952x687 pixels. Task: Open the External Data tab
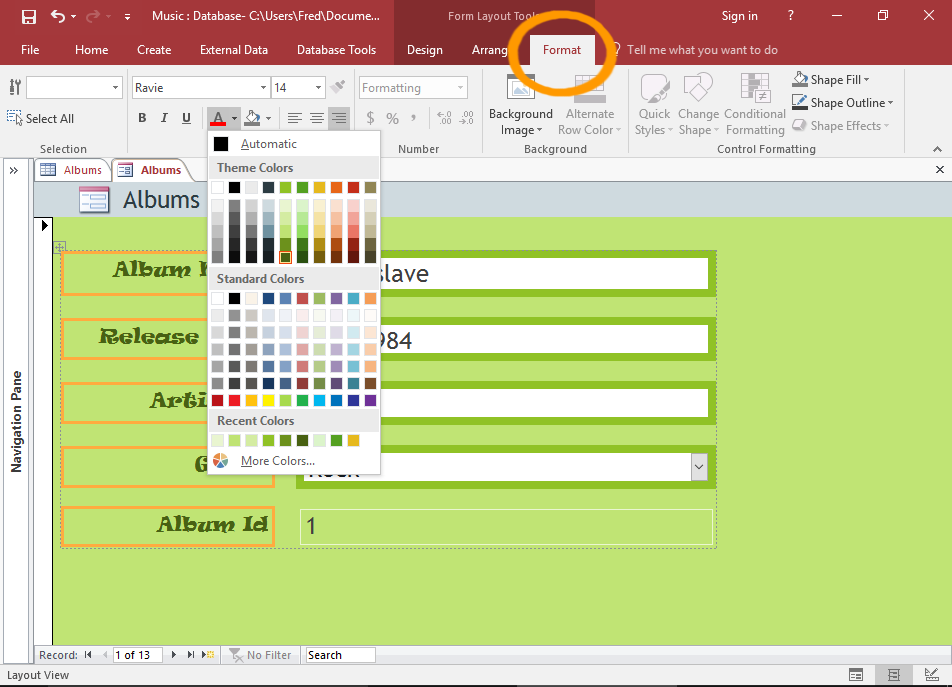click(234, 50)
